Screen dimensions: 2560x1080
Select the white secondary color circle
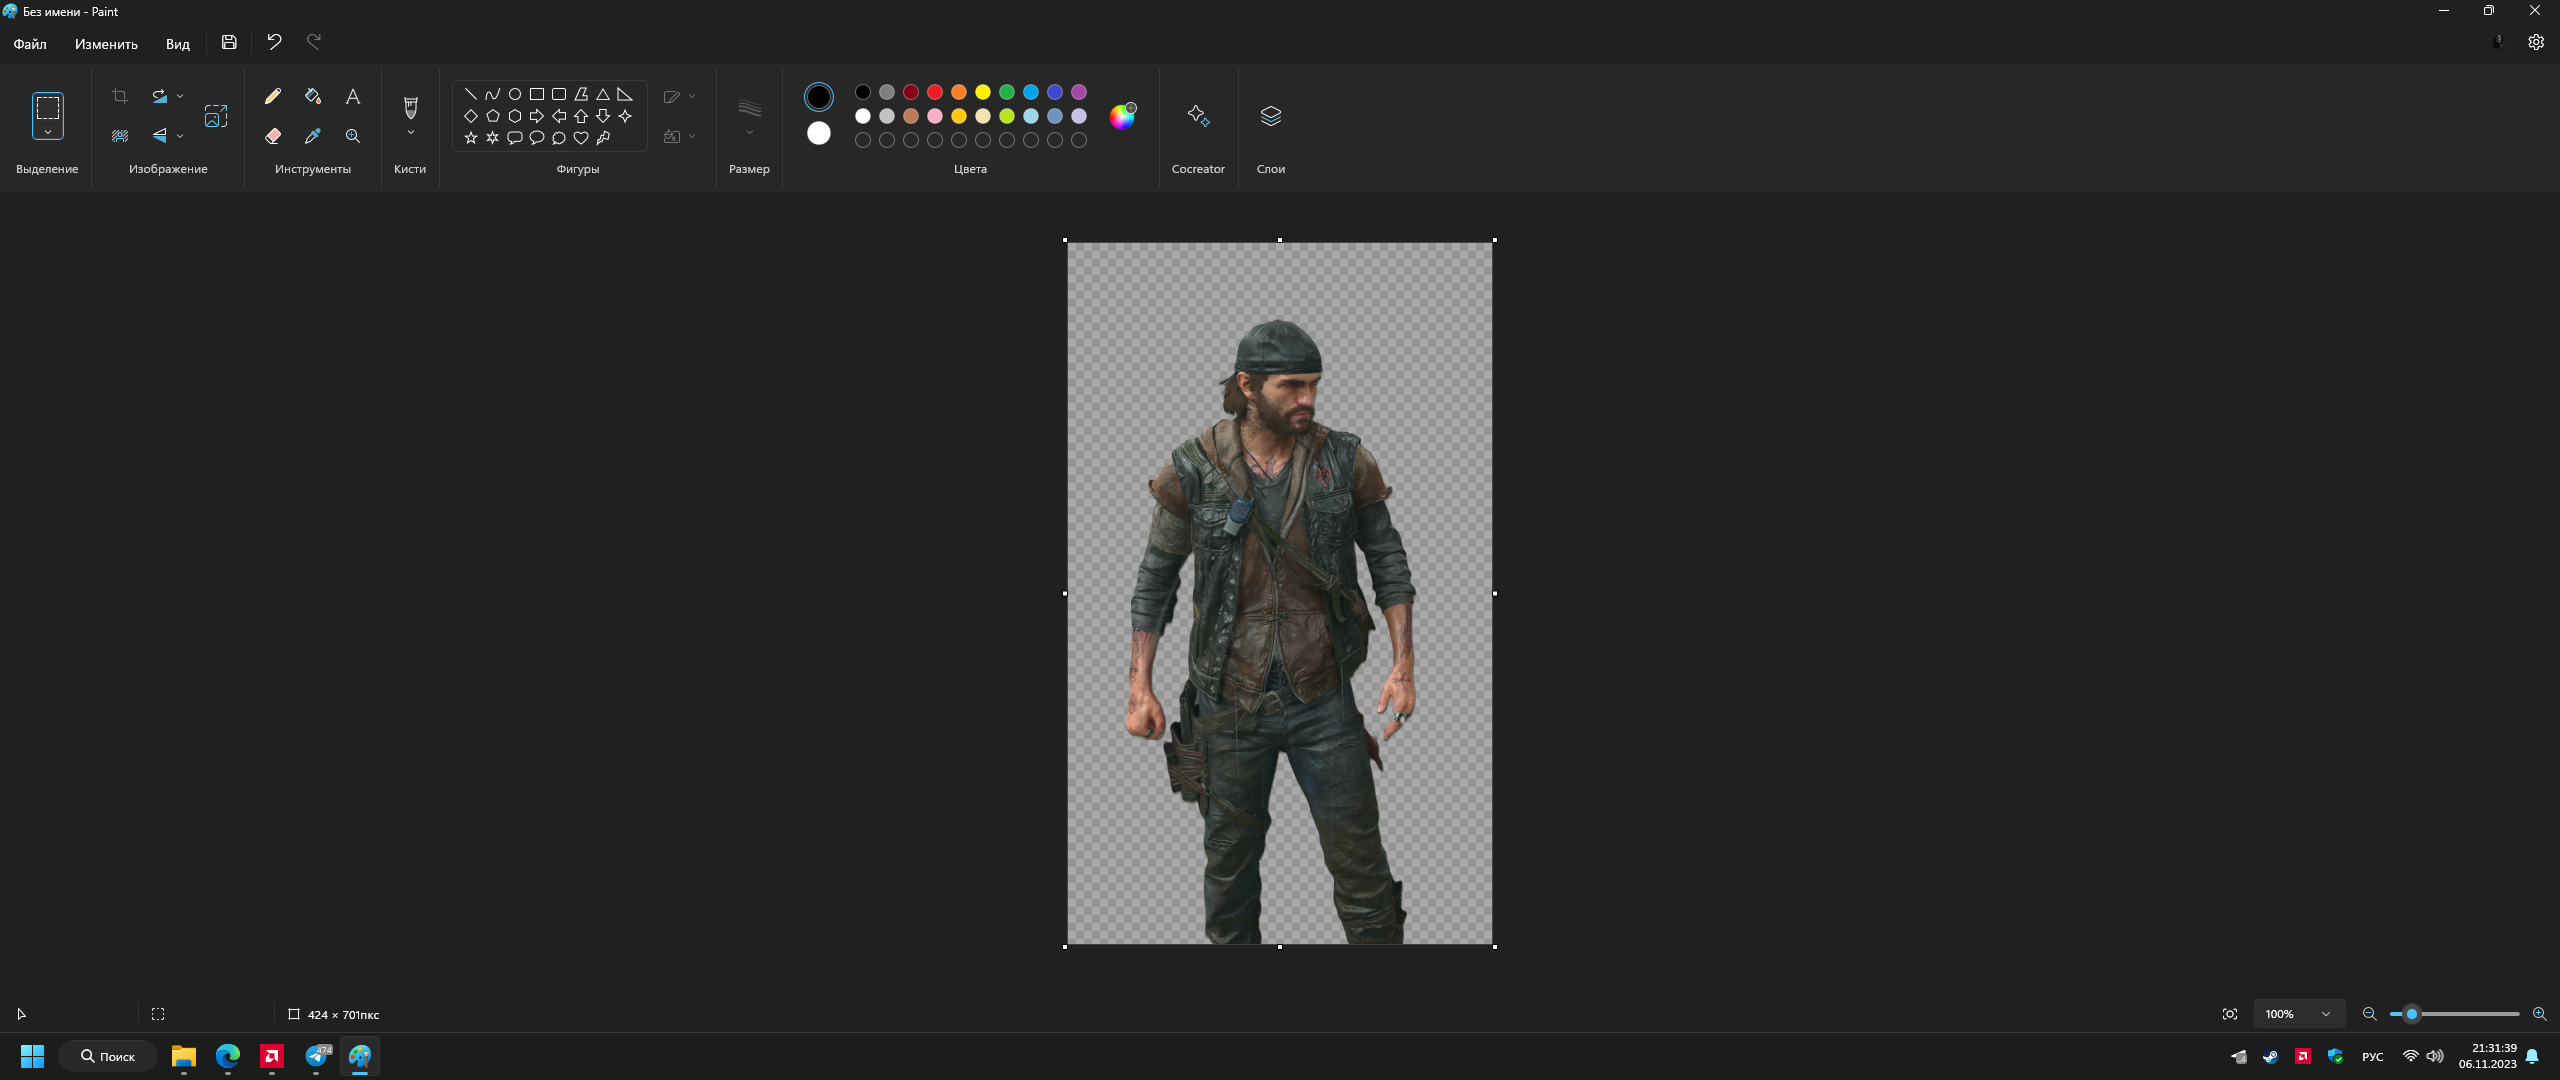click(818, 133)
